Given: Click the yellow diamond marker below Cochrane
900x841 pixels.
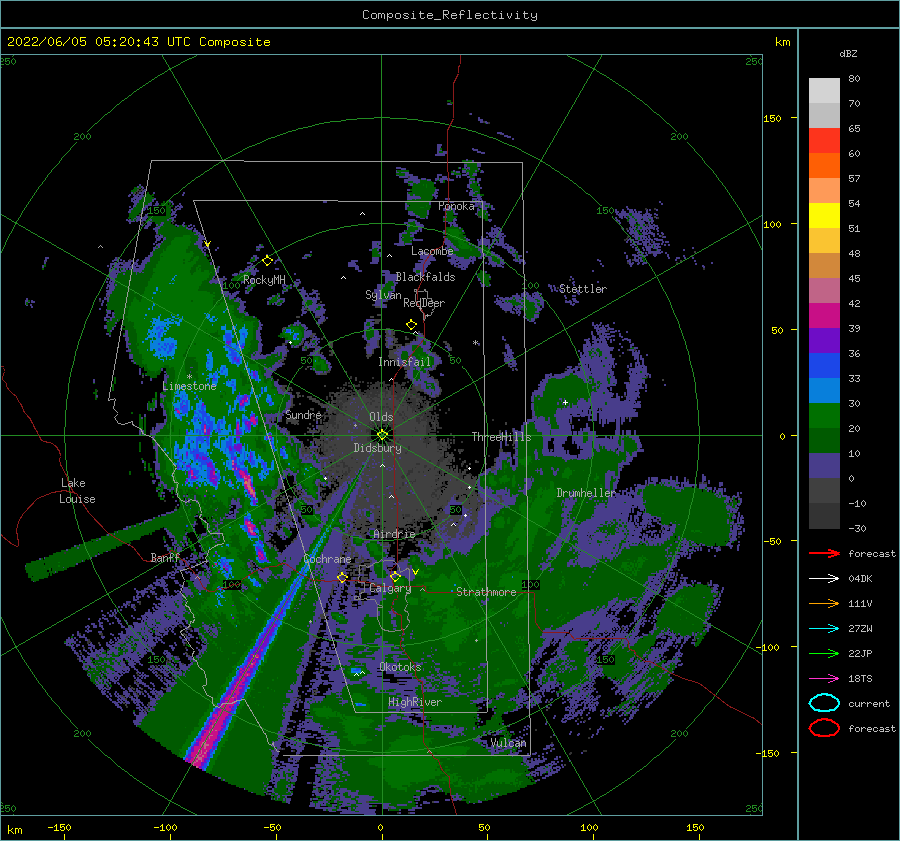Looking at the screenshot, I should (342, 577).
